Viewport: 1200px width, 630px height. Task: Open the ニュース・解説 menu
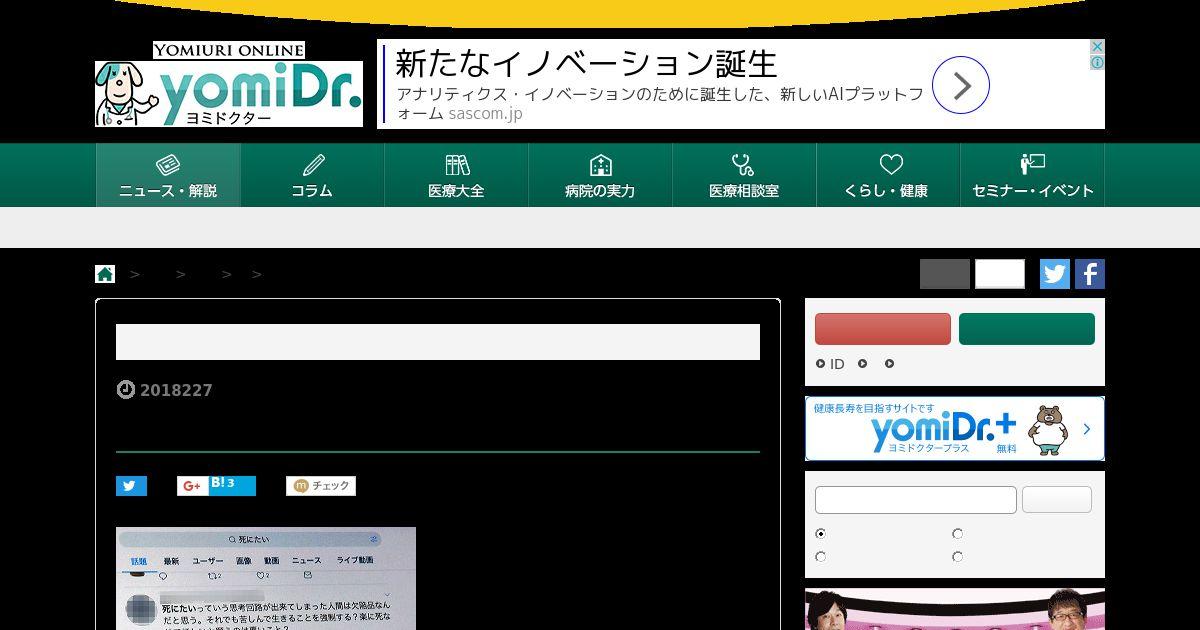tap(168, 175)
